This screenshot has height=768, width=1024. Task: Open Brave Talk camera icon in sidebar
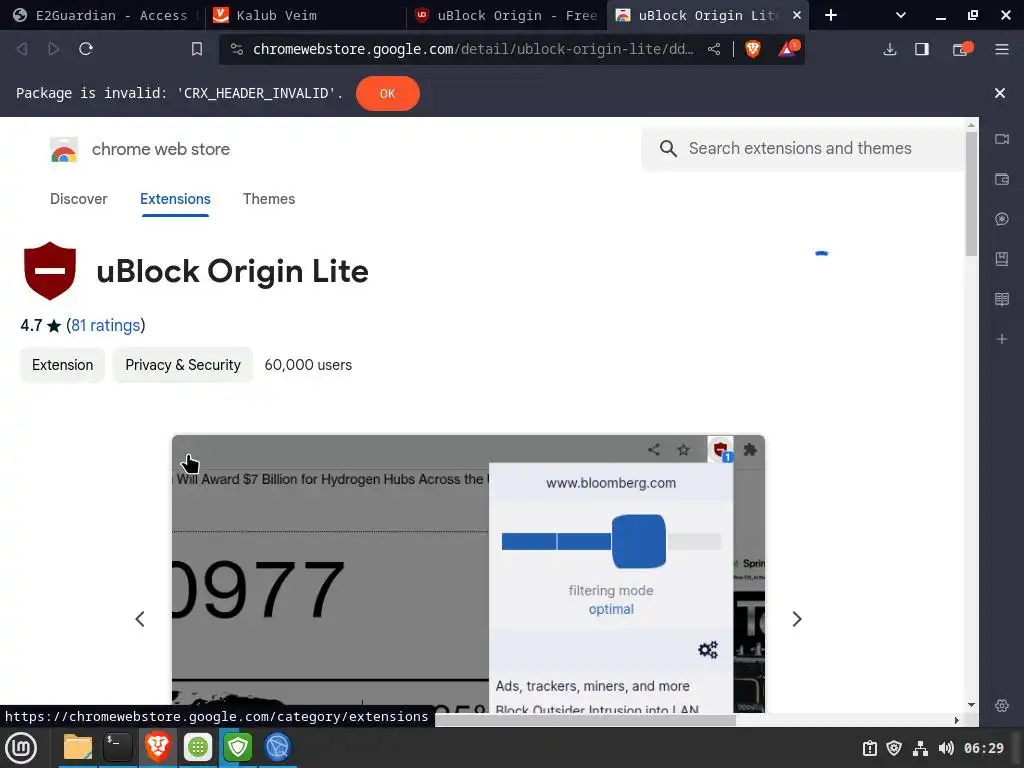1002,139
